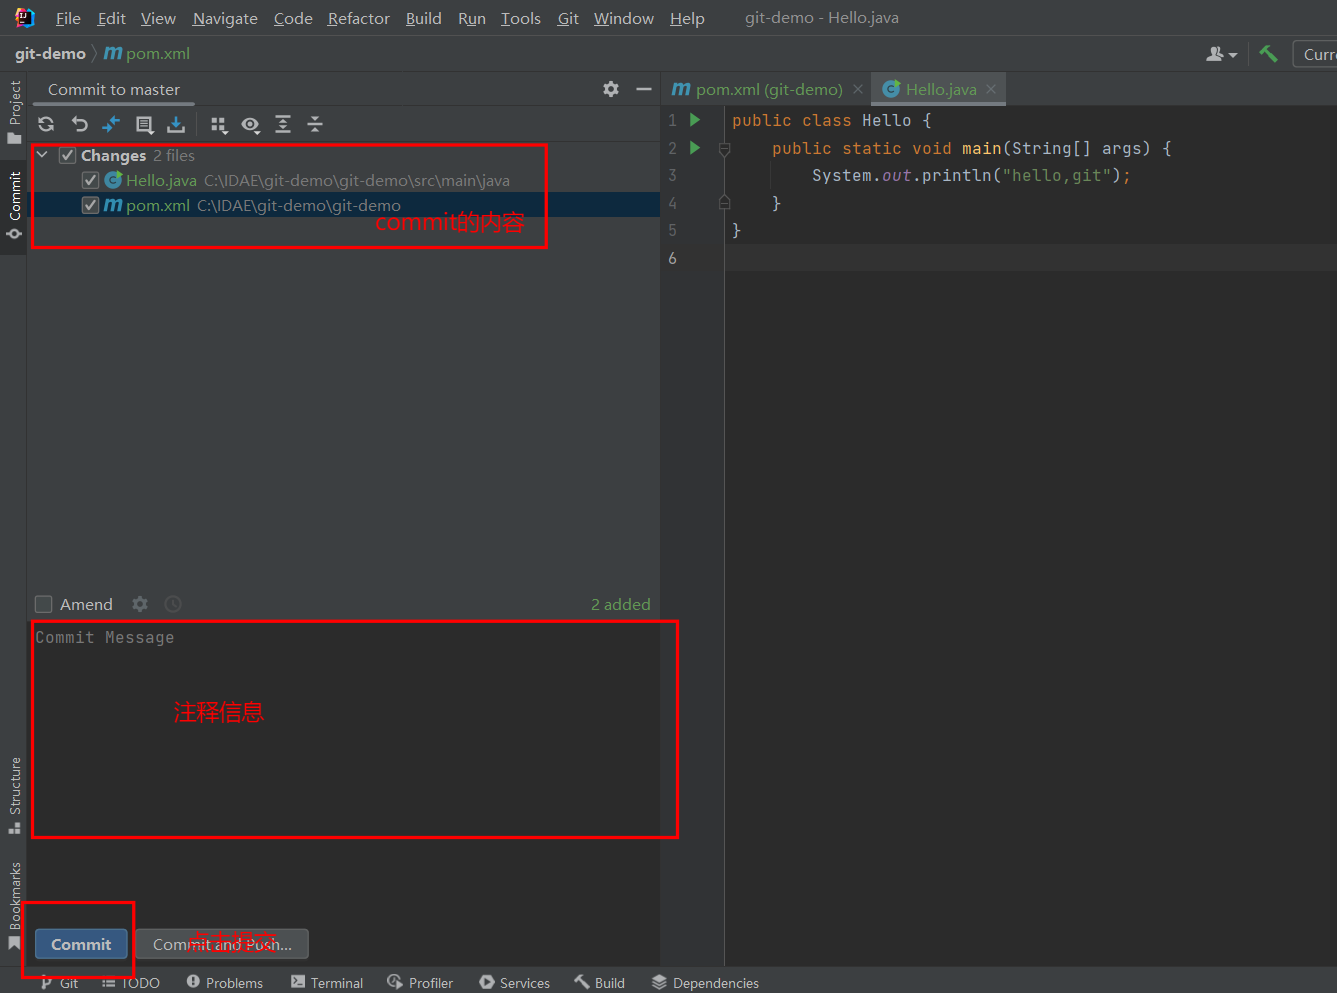Open the View Options eye icon
This screenshot has width=1337, height=993.
(x=251, y=124)
